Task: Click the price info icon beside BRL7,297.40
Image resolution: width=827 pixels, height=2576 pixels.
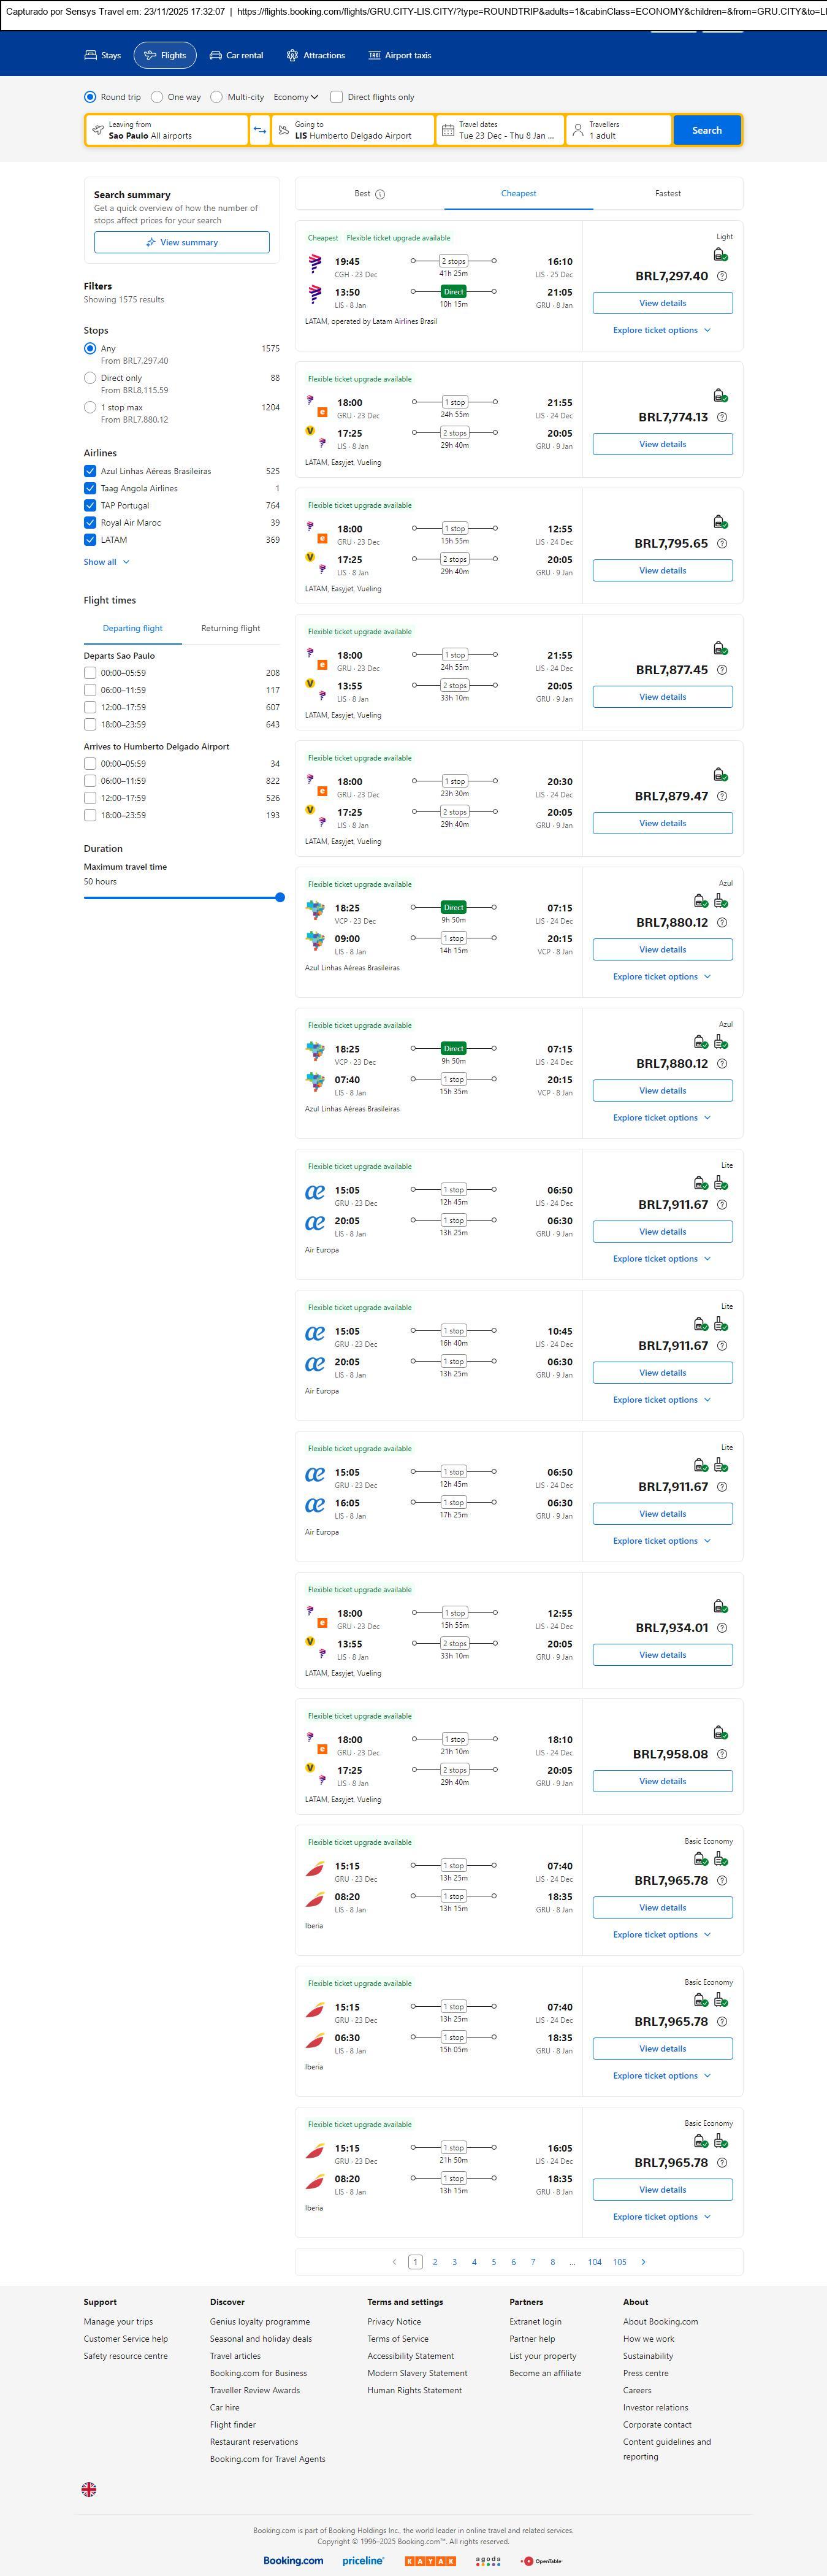Action: point(722,276)
